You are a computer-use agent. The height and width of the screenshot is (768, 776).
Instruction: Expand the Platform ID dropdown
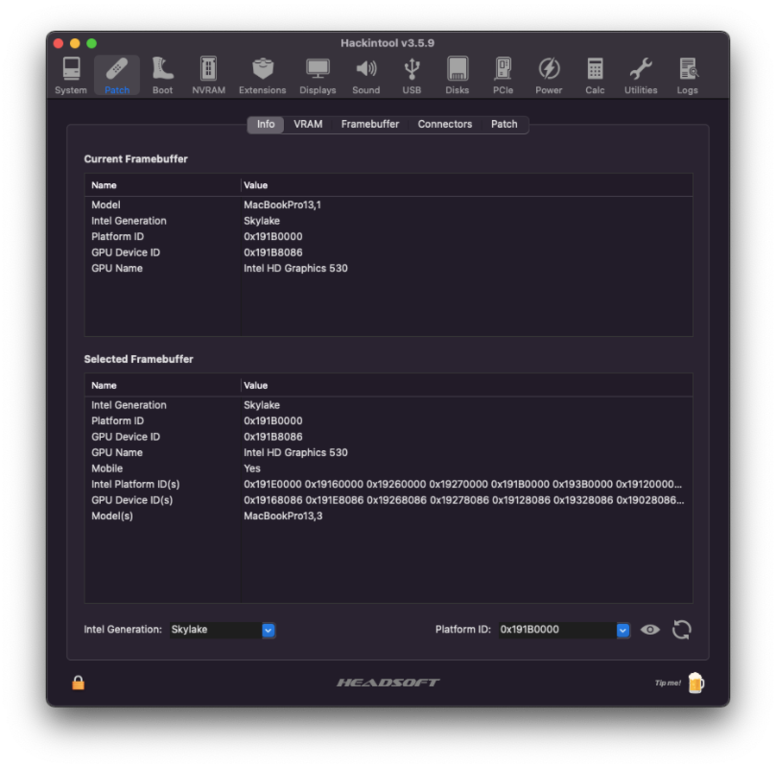coord(623,630)
